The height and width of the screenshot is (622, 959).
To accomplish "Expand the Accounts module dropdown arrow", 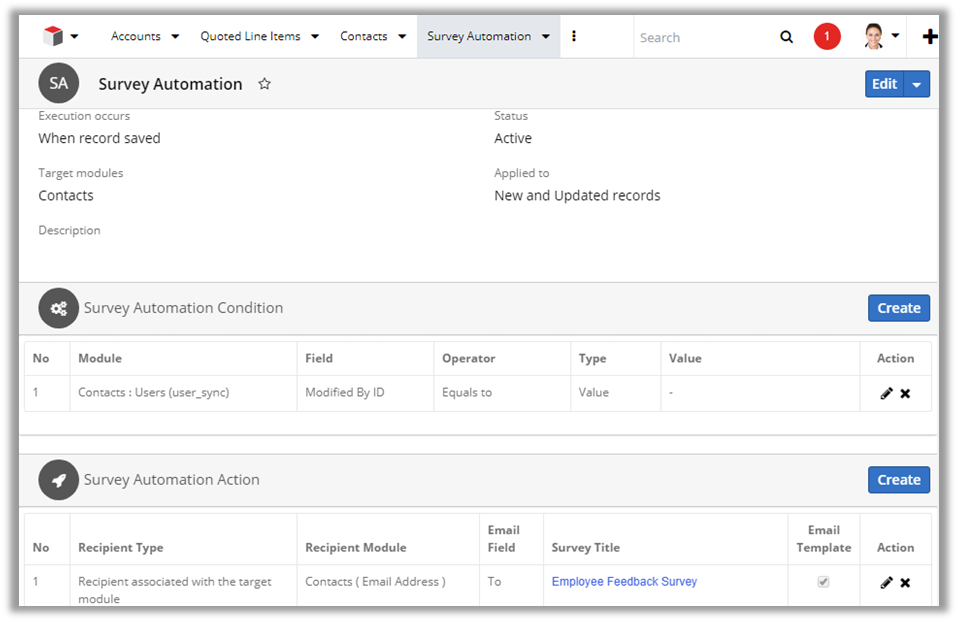I will [175, 37].
